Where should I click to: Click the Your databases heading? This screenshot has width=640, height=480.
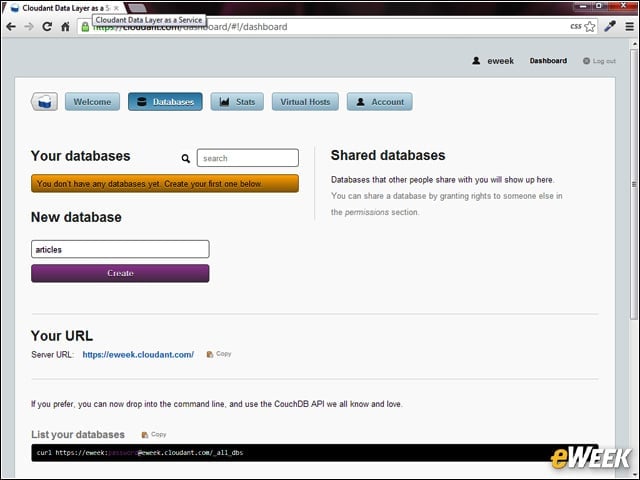(80, 156)
